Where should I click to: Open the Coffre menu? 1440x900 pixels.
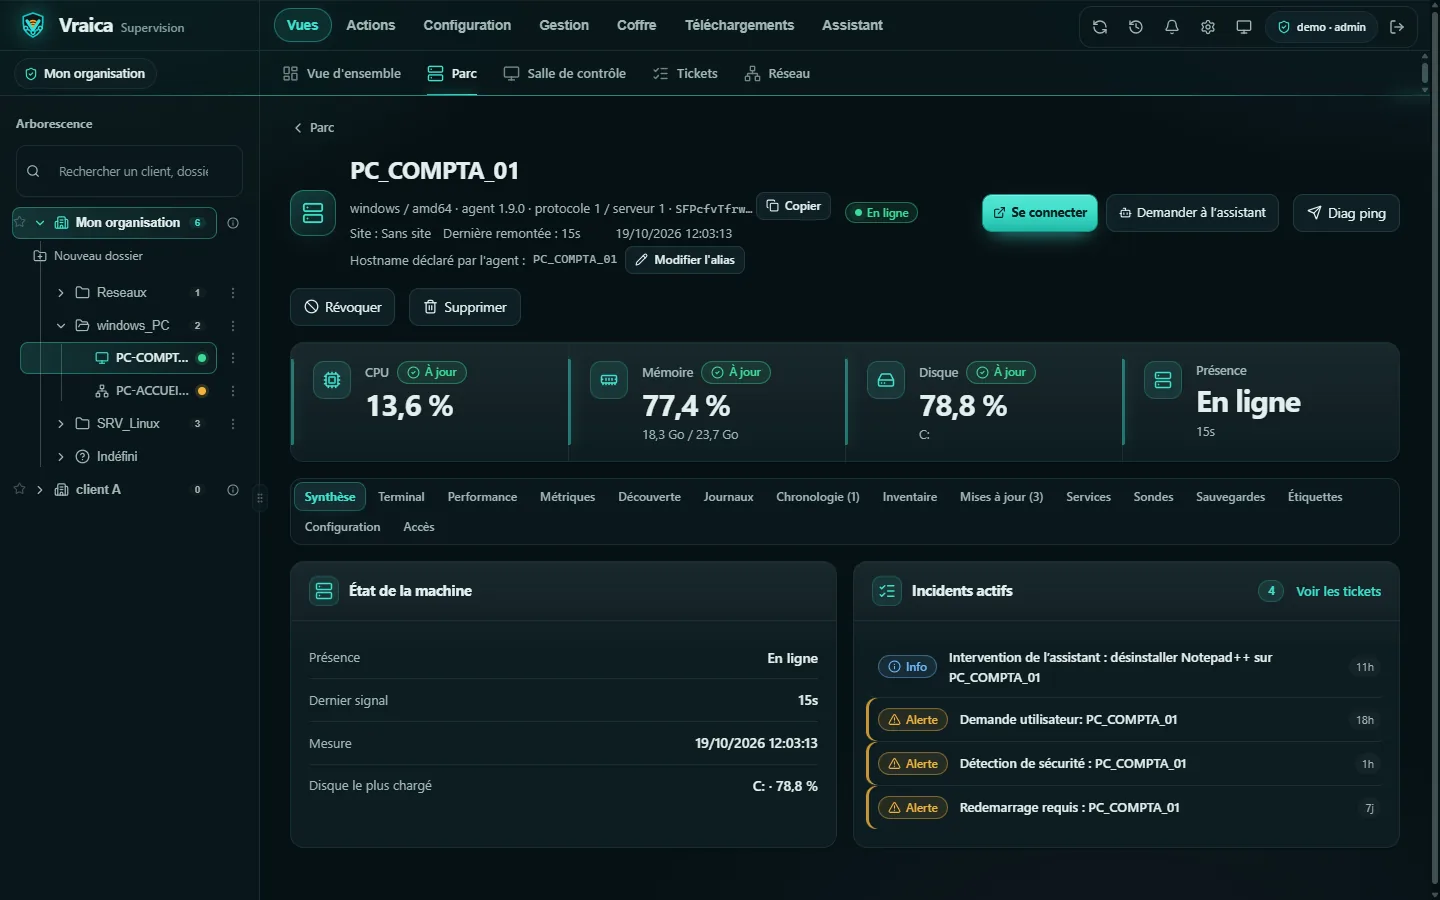[637, 25]
